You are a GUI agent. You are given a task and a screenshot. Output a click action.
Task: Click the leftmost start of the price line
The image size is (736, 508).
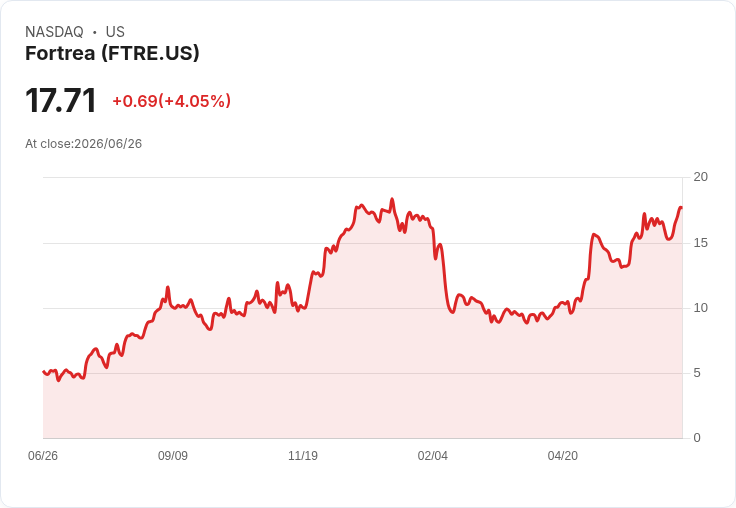click(44, 371)
